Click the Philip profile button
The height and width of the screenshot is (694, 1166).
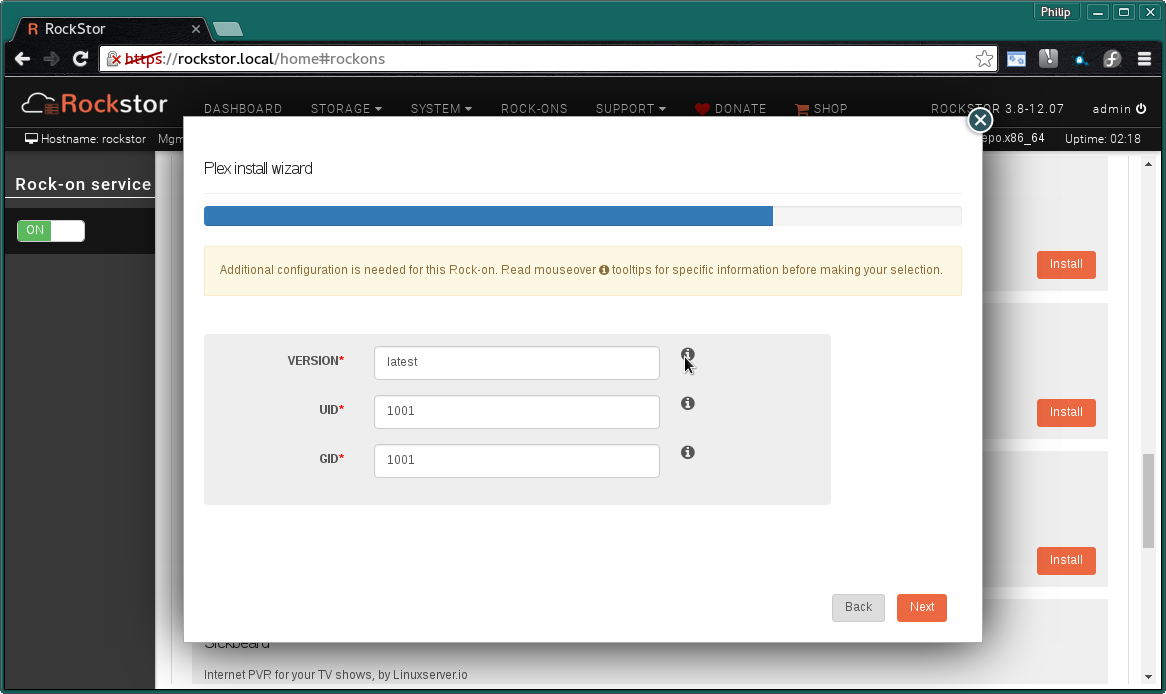tap(1055, 12)
